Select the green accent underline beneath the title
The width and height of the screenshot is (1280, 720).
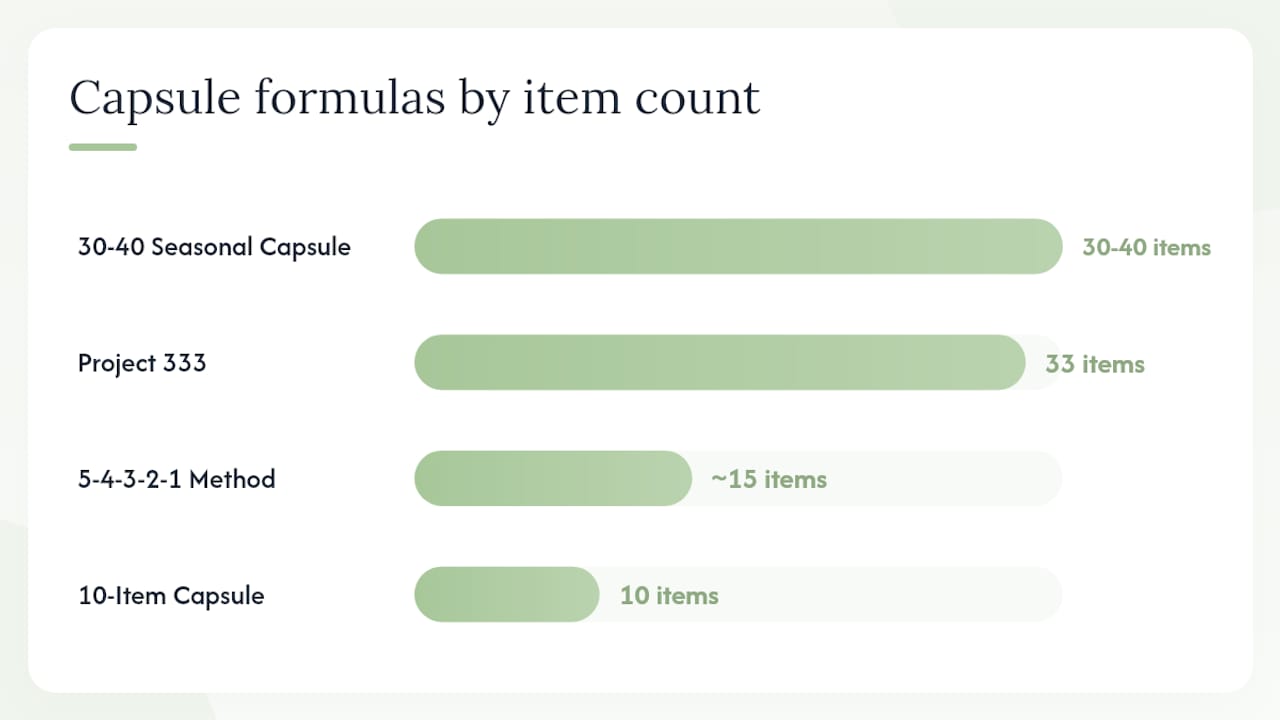103,147
